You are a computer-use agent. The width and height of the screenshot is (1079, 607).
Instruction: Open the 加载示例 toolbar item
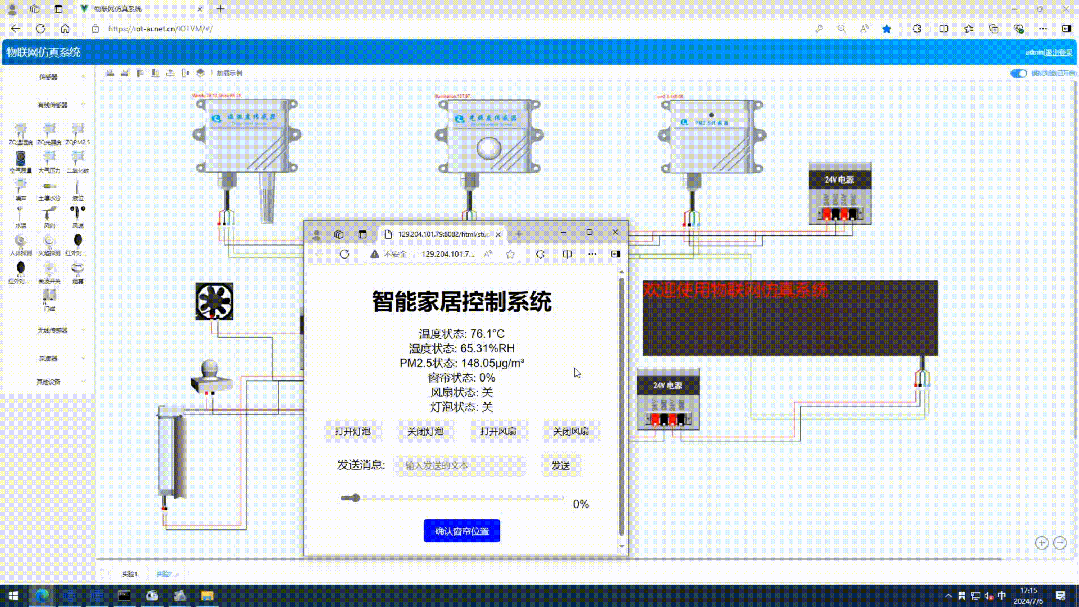pyautogui.click(x=230, y=73)
